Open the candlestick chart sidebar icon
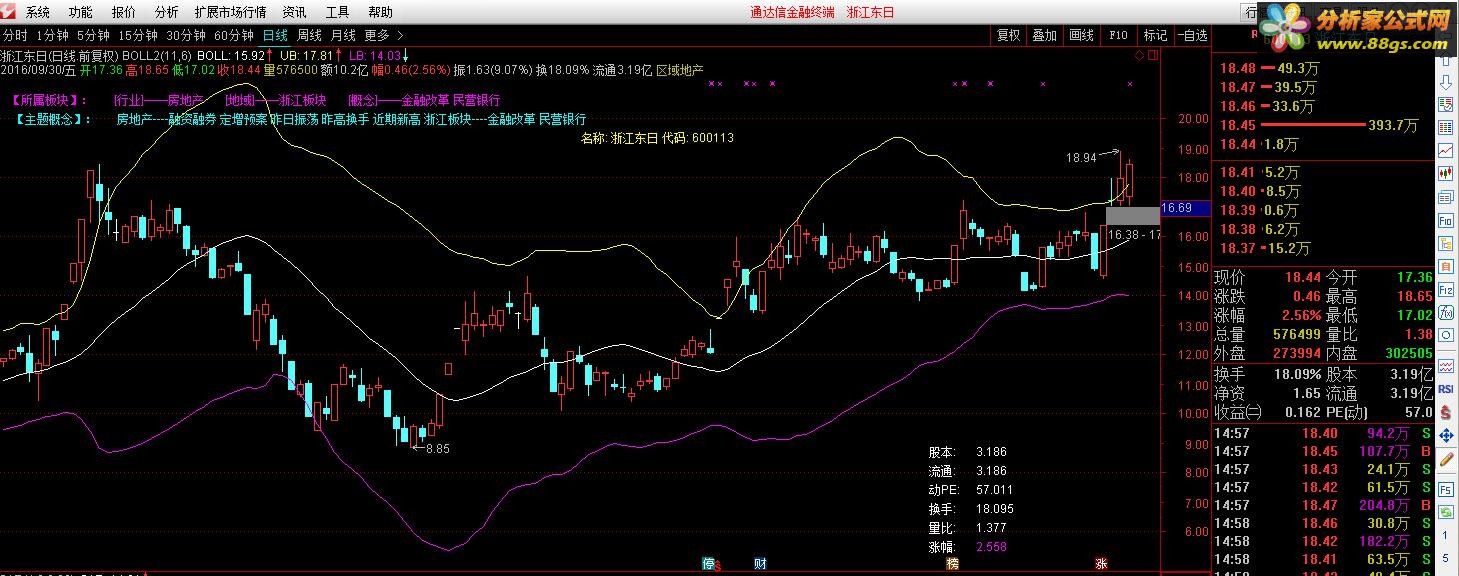 1445,174
